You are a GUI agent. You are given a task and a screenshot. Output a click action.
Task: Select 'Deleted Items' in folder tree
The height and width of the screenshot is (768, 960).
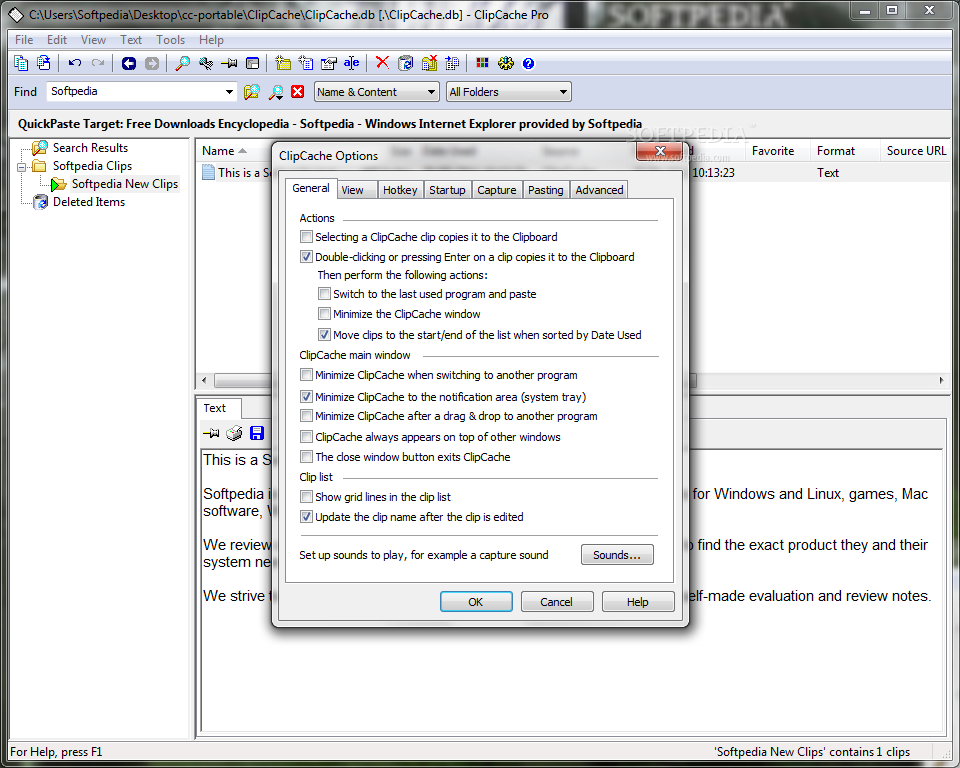click(x=89, y=202)
